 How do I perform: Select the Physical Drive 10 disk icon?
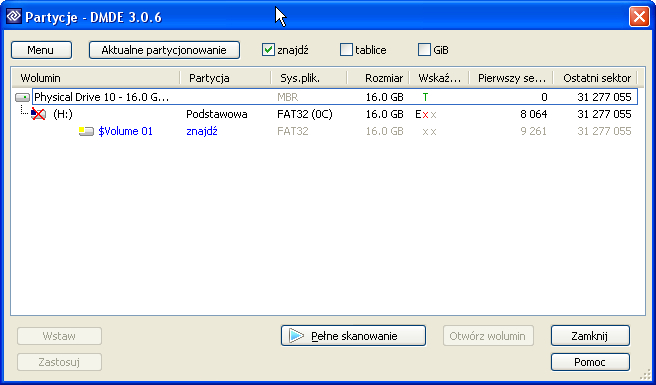(x=23, y=98)
